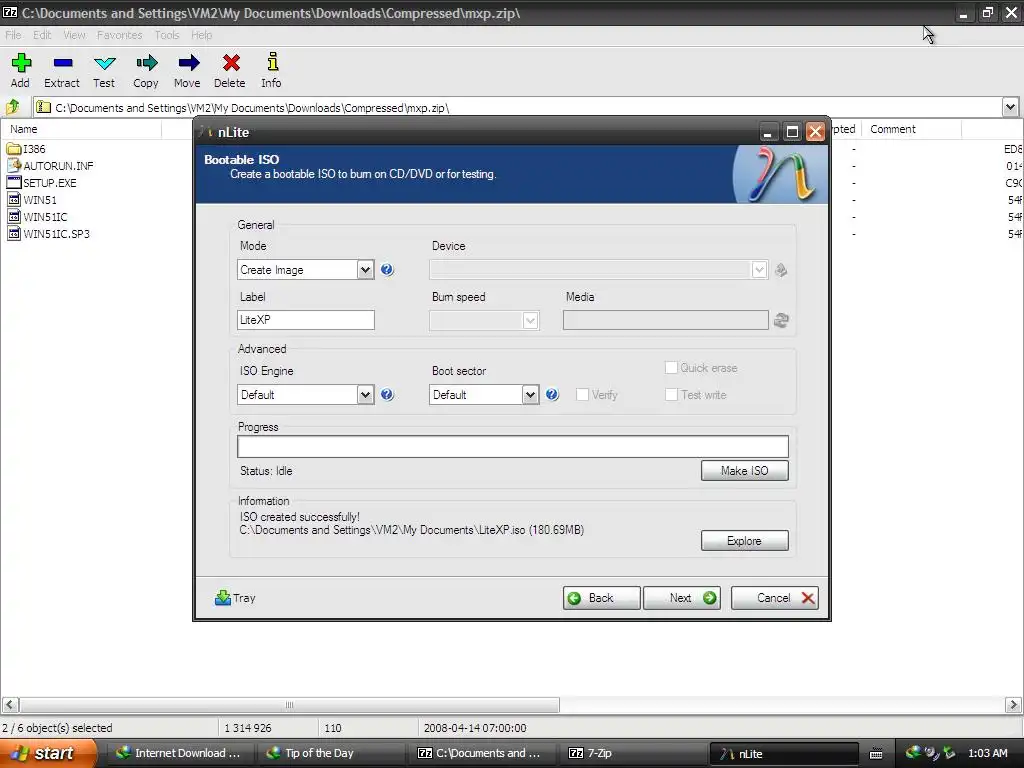
Task: Open the Tools menu in 7-Zip
Action: click(167, 35)
